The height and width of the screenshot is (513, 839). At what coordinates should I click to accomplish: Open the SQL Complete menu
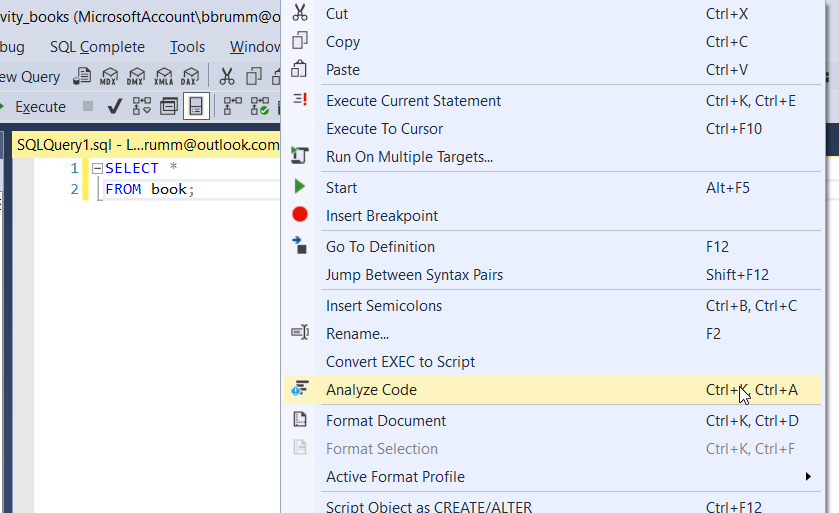97,47
